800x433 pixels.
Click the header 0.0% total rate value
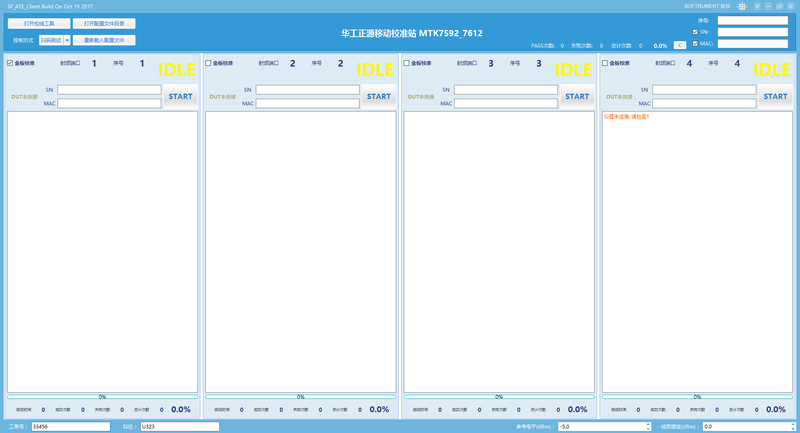pos(660,46)
